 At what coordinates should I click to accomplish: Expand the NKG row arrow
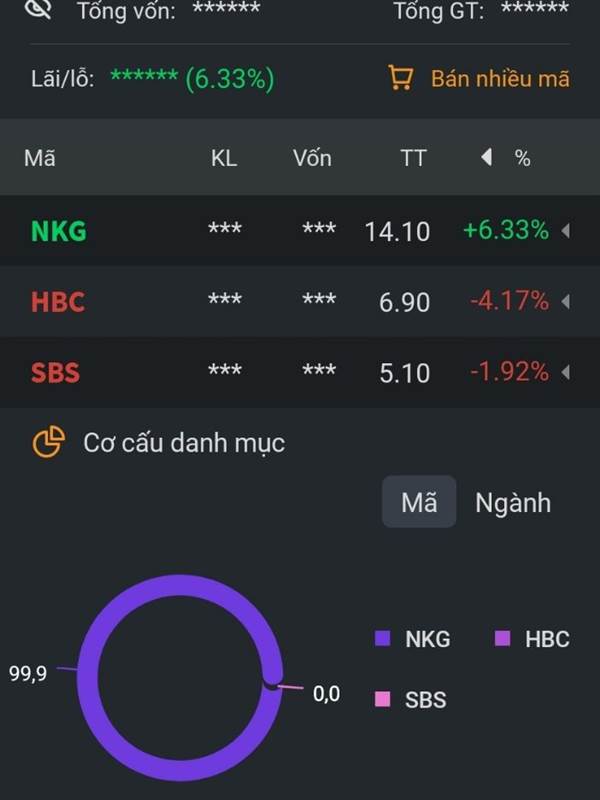pos(565,231)
